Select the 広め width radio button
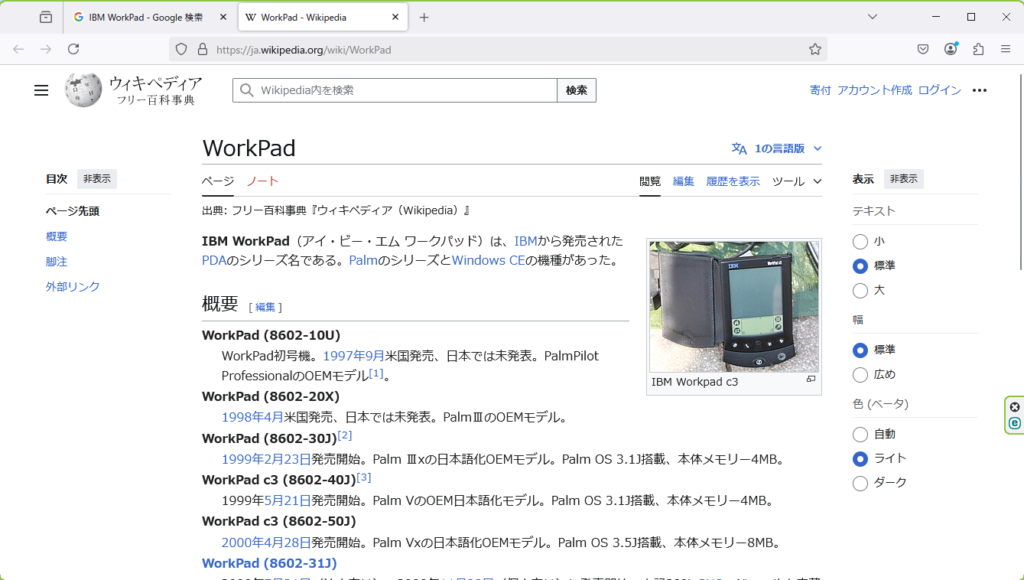 (x=860, y=375)
